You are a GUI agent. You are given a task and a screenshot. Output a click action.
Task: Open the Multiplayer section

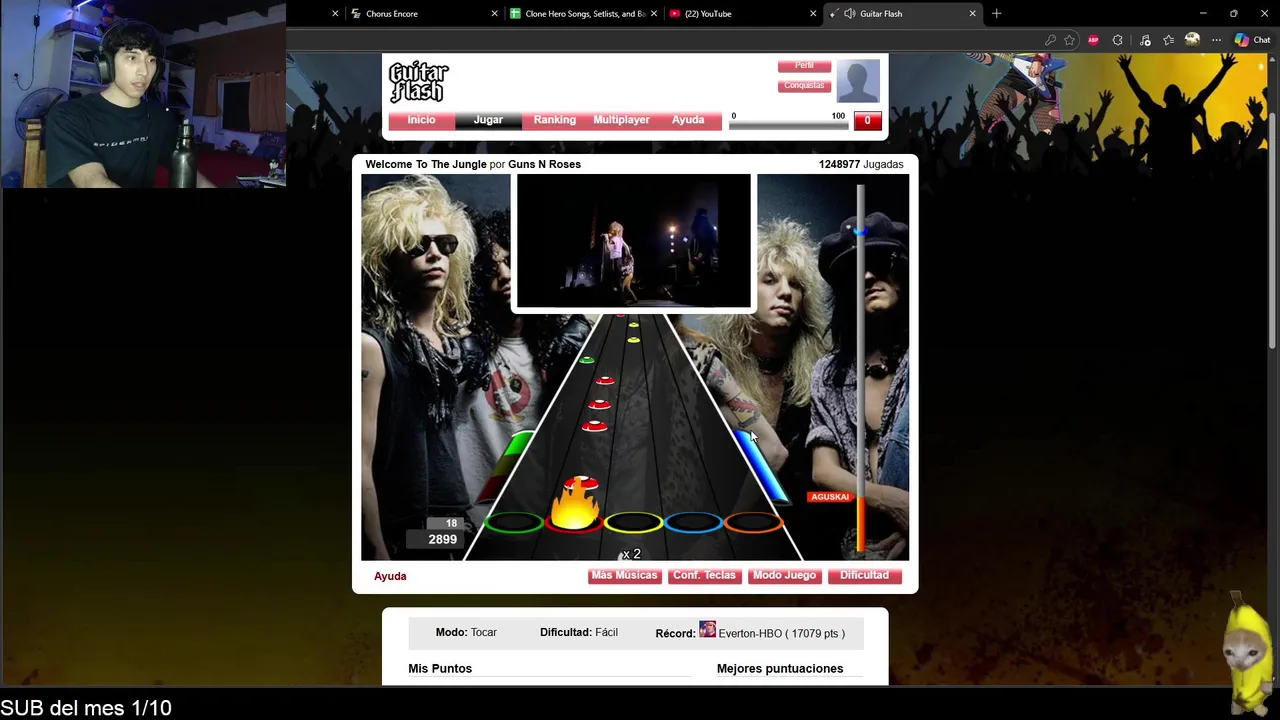tap(621, 120)
